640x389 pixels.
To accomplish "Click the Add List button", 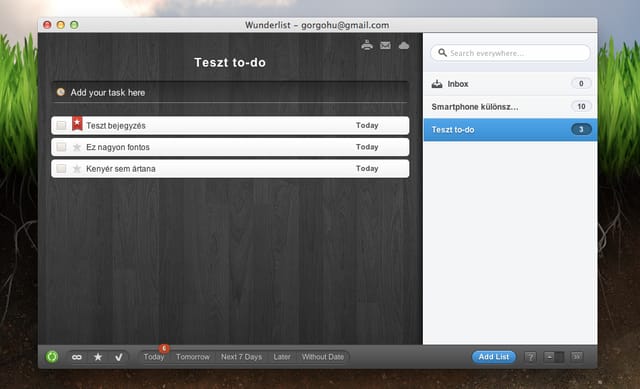I will coord(494,357).
